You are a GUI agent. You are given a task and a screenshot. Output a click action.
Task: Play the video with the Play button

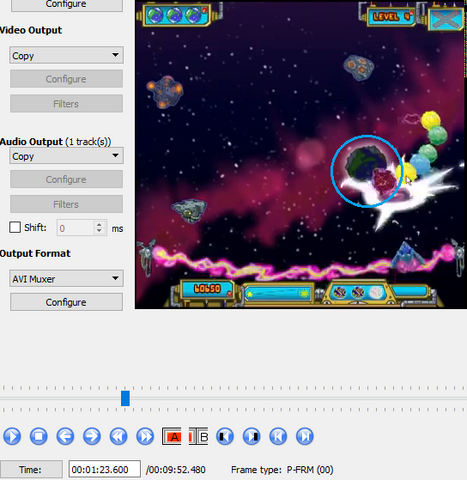pyautogui.click(x=12, y=436)
